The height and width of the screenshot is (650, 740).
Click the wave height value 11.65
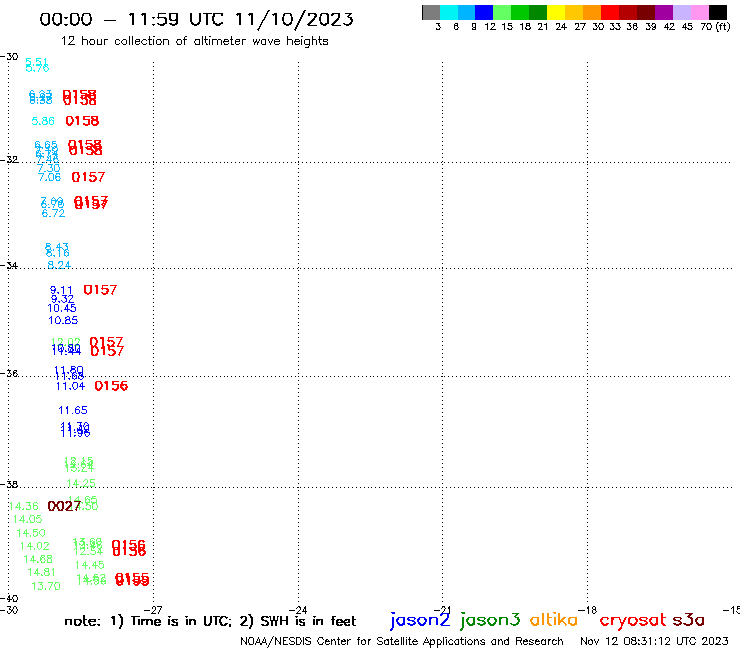[73, 410]
